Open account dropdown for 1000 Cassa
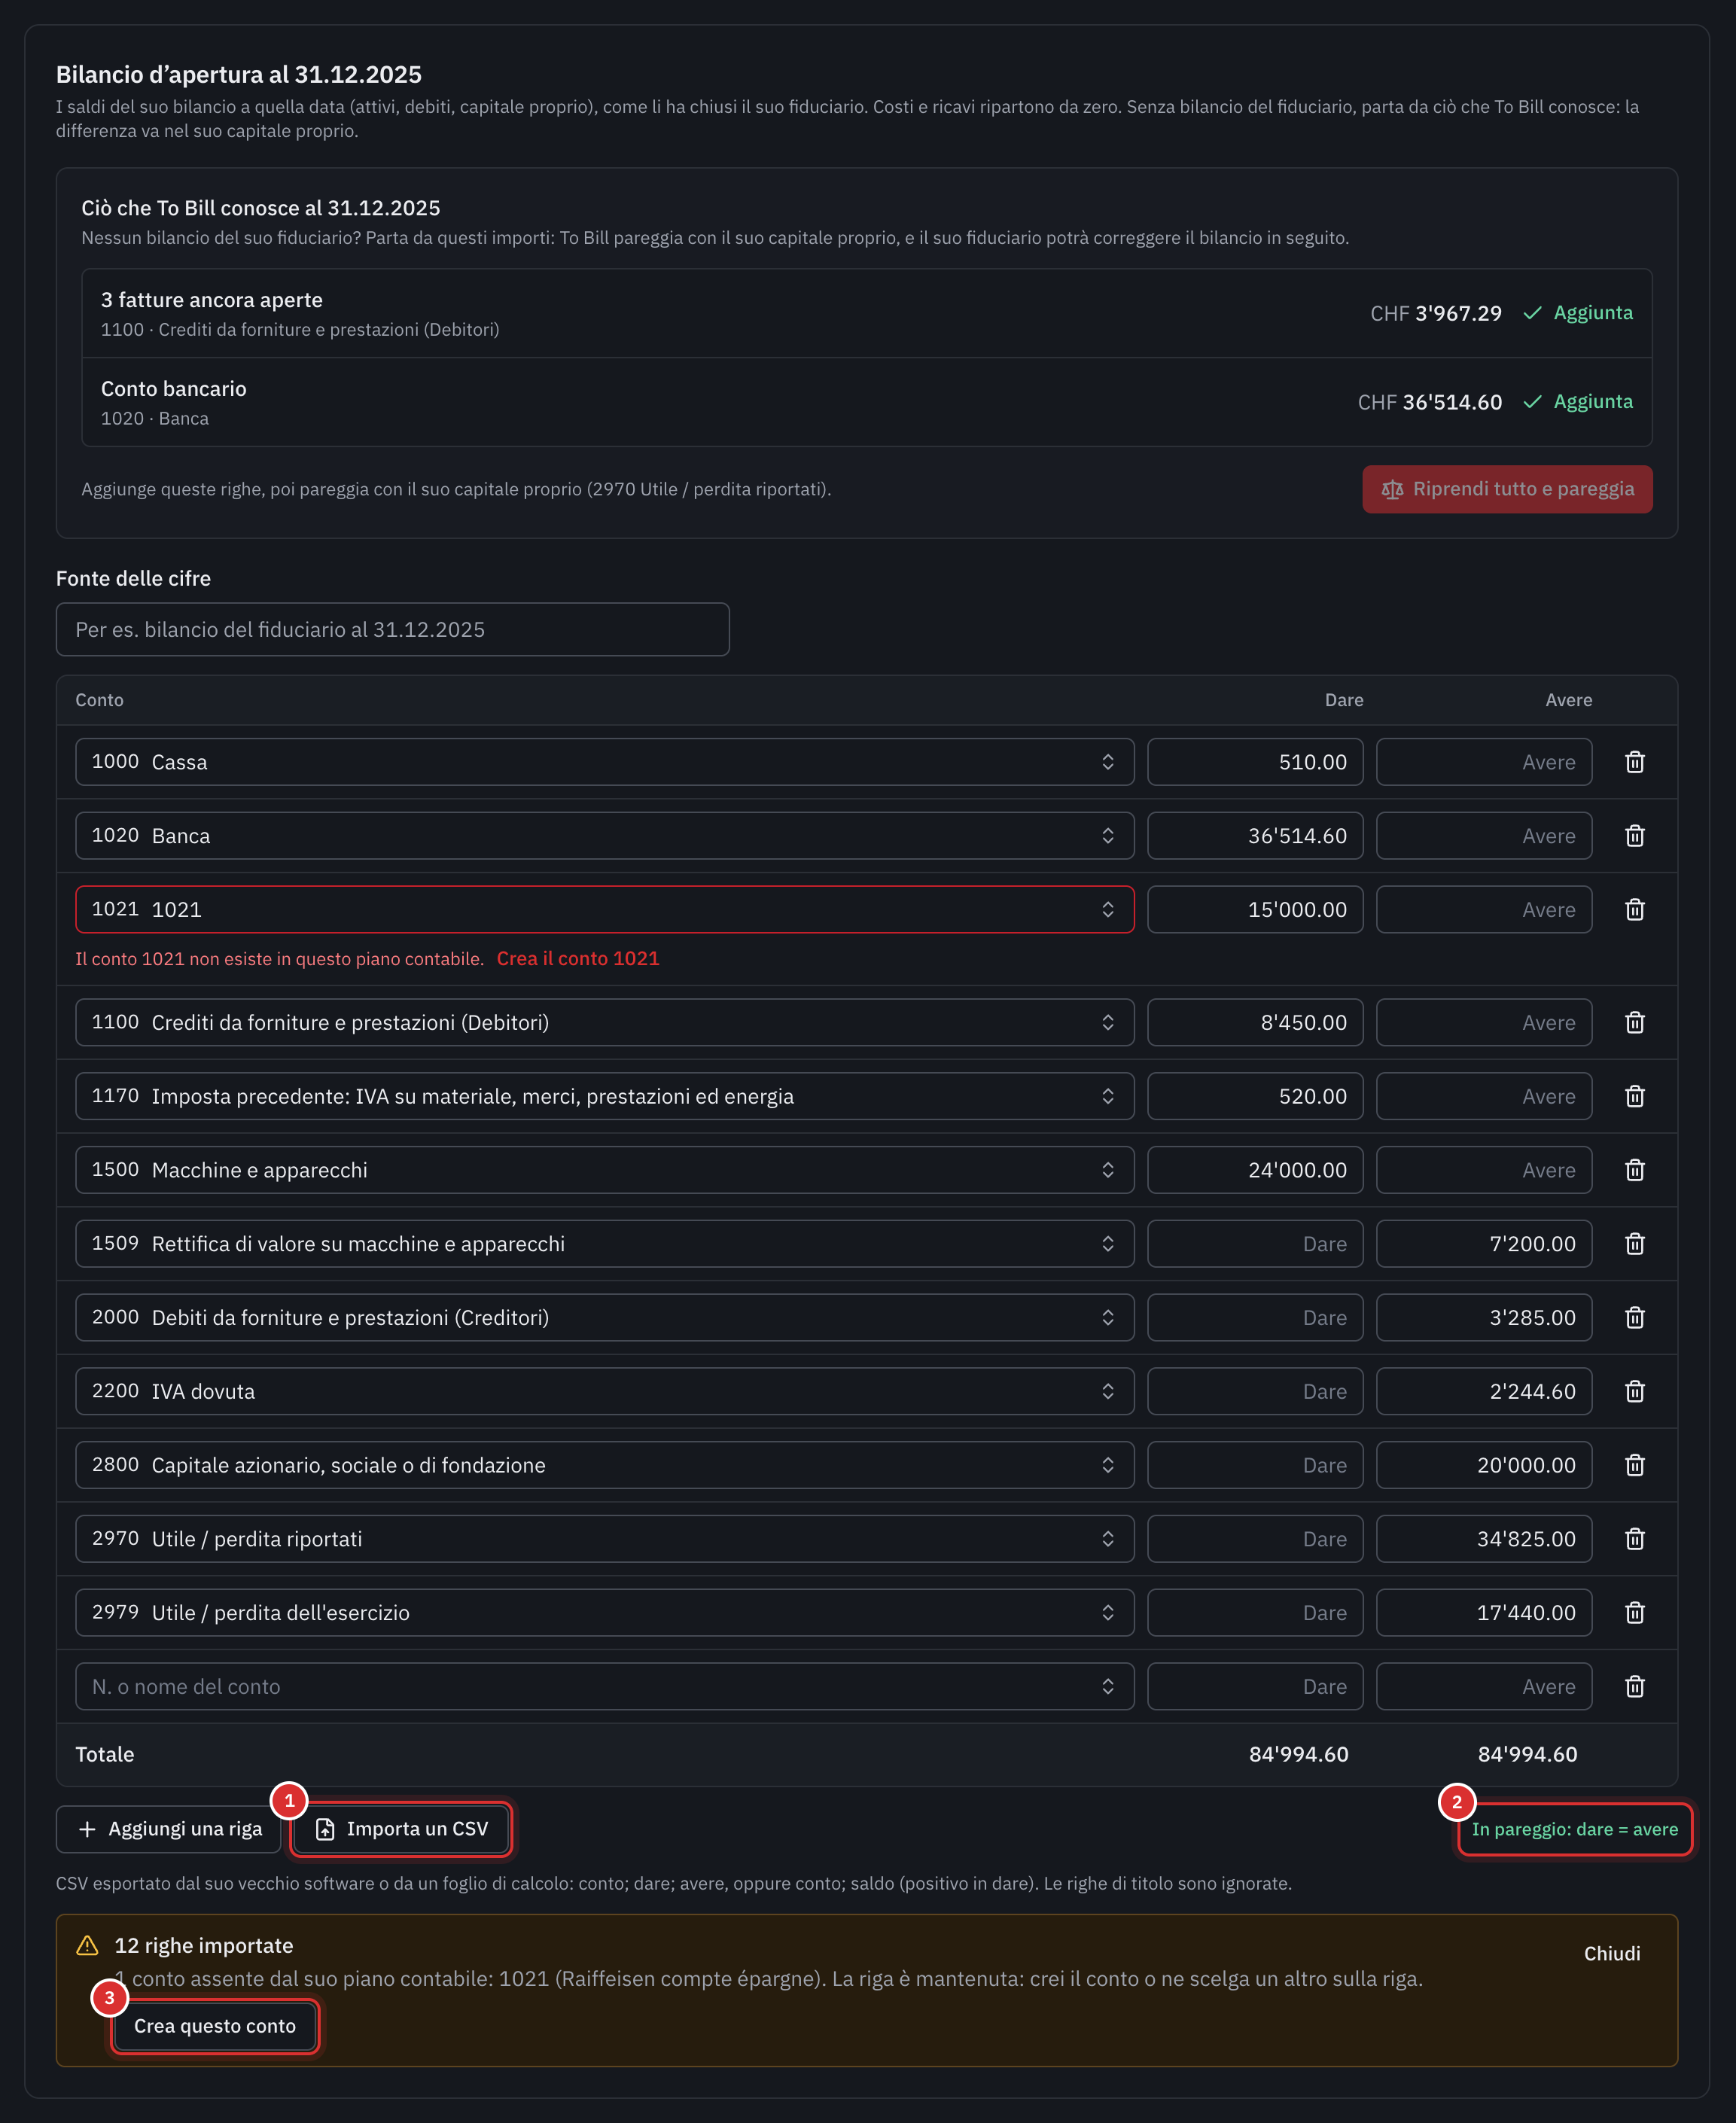This screenshot has width=1736, height=2123. click(x=604, y=762)
